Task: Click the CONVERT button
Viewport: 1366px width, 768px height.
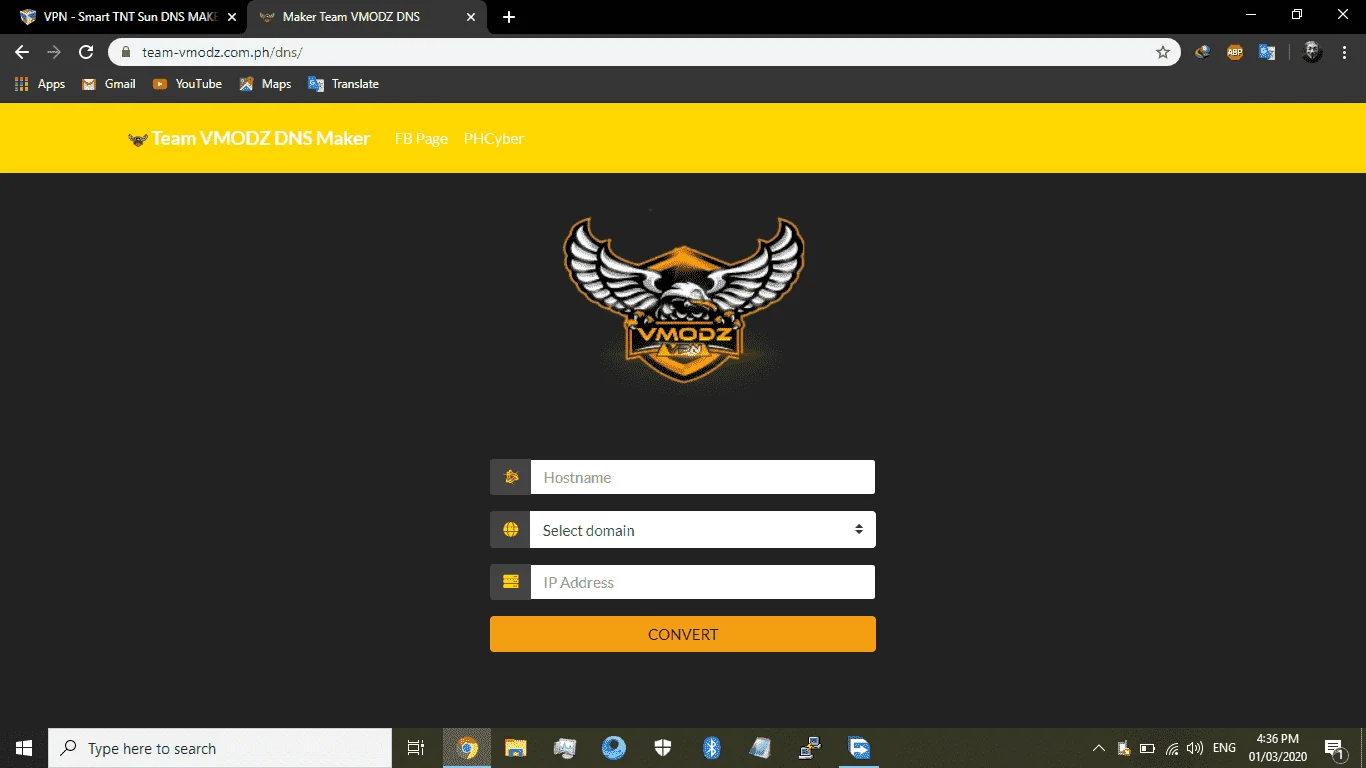Action: point(683,634)
